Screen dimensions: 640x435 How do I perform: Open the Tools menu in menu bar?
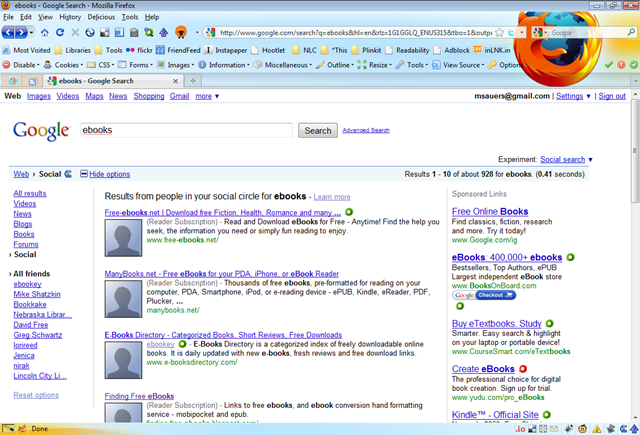(130, 17)
